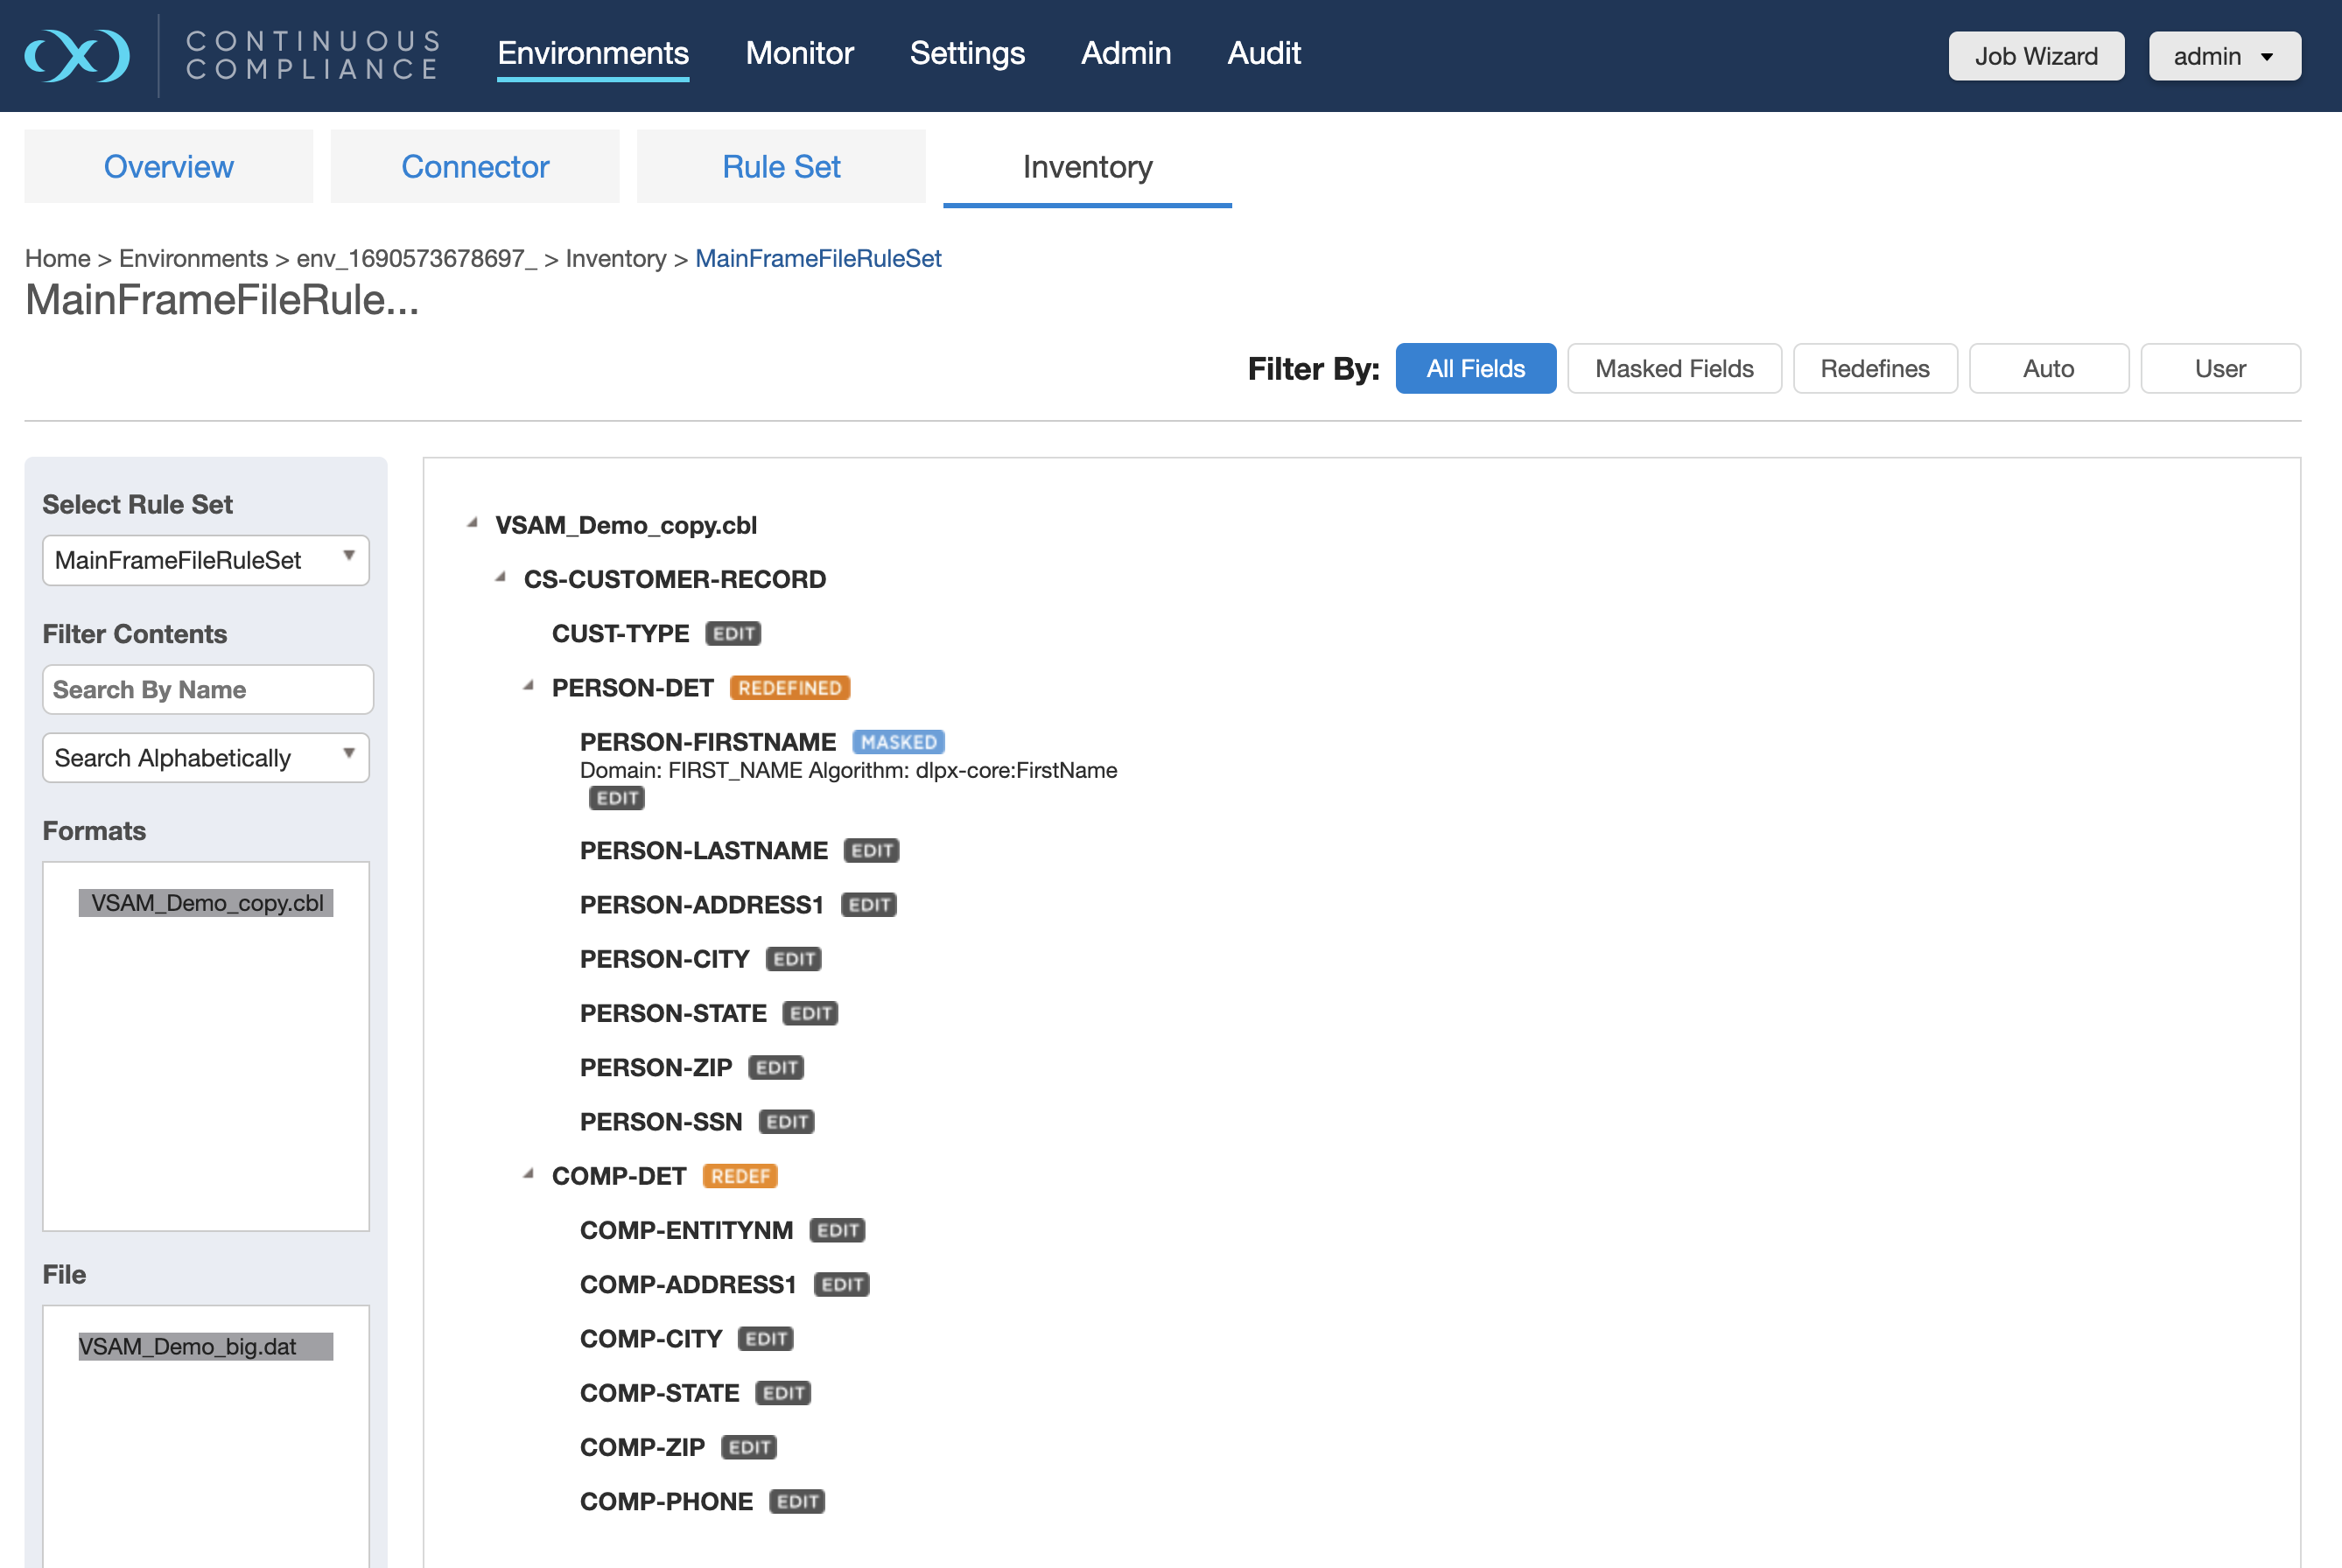Click EDIT badge beside COMP-PHONE
The image size is (2342, 1568).
pos(797,1502)
